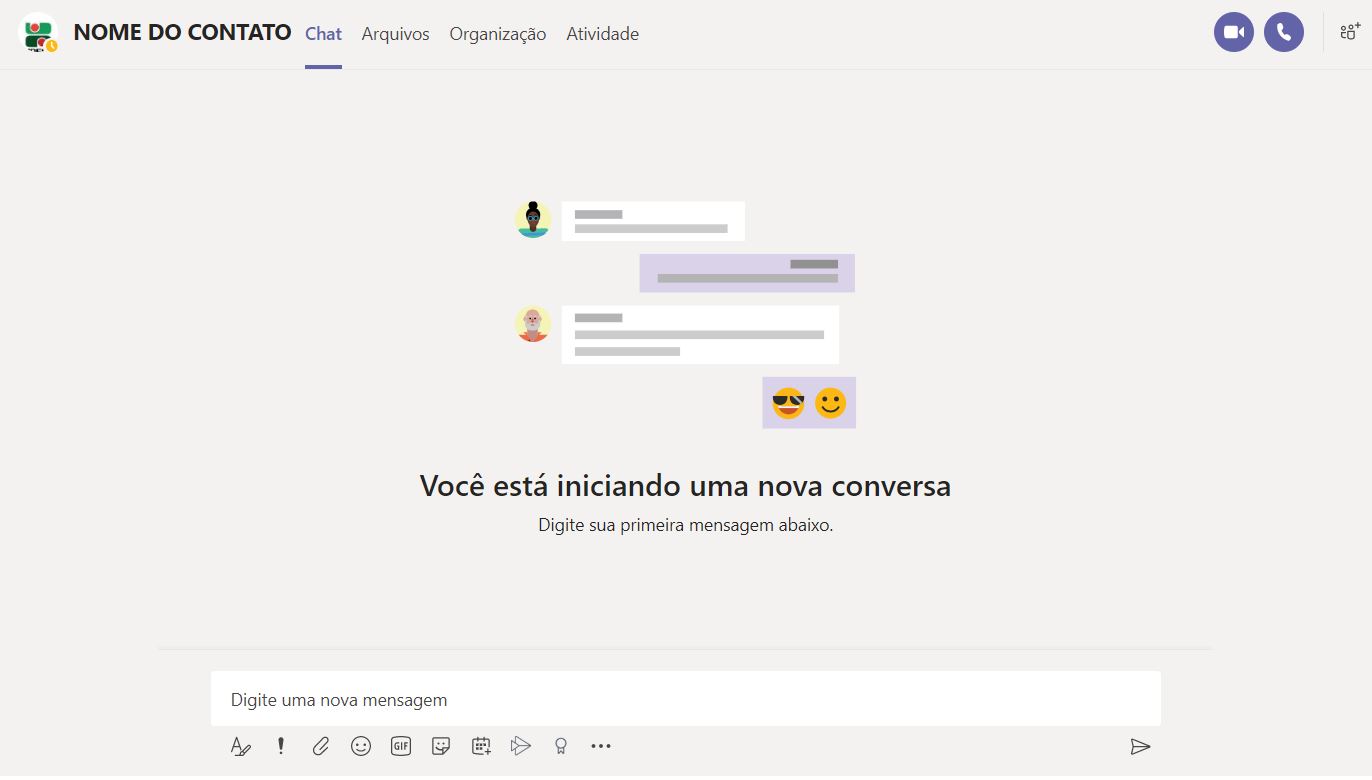The width and height of the screenshot is (1372, 780).
Task: Send praise using the badge icon
Action: click(x=561, y=746)
